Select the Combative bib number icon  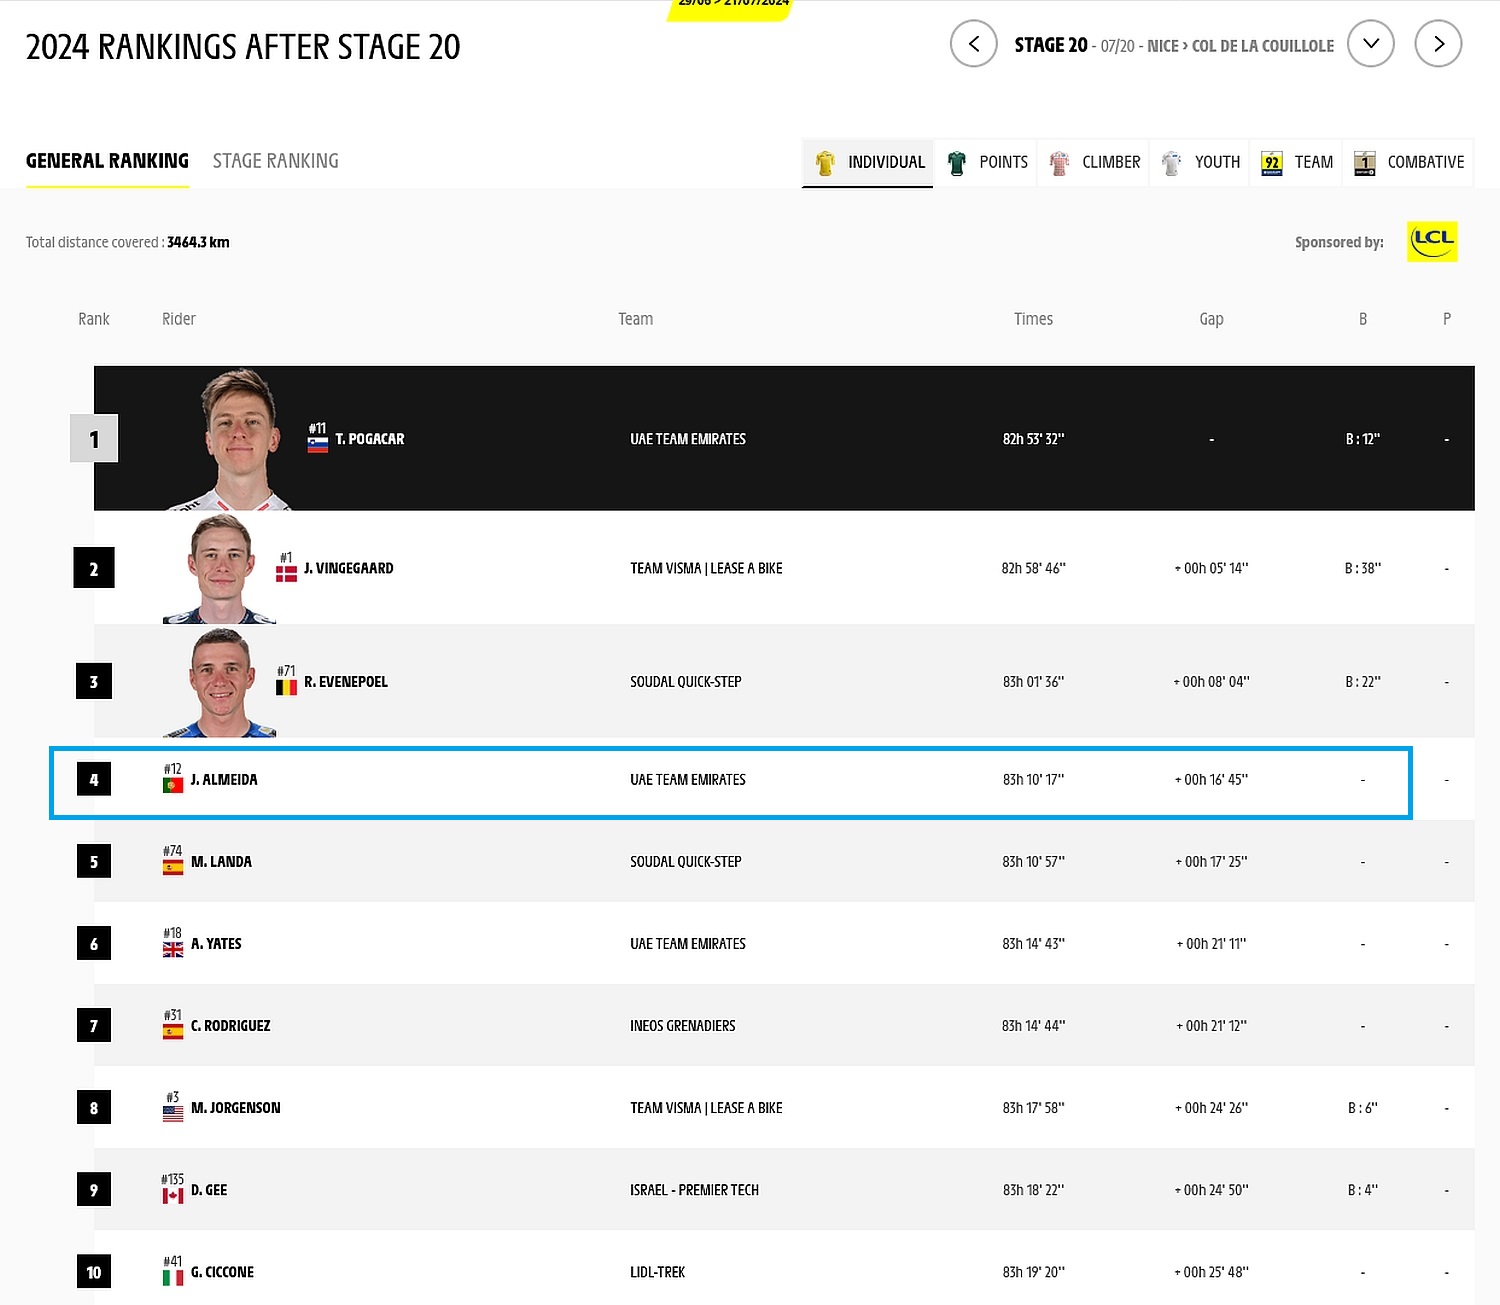1364,163
